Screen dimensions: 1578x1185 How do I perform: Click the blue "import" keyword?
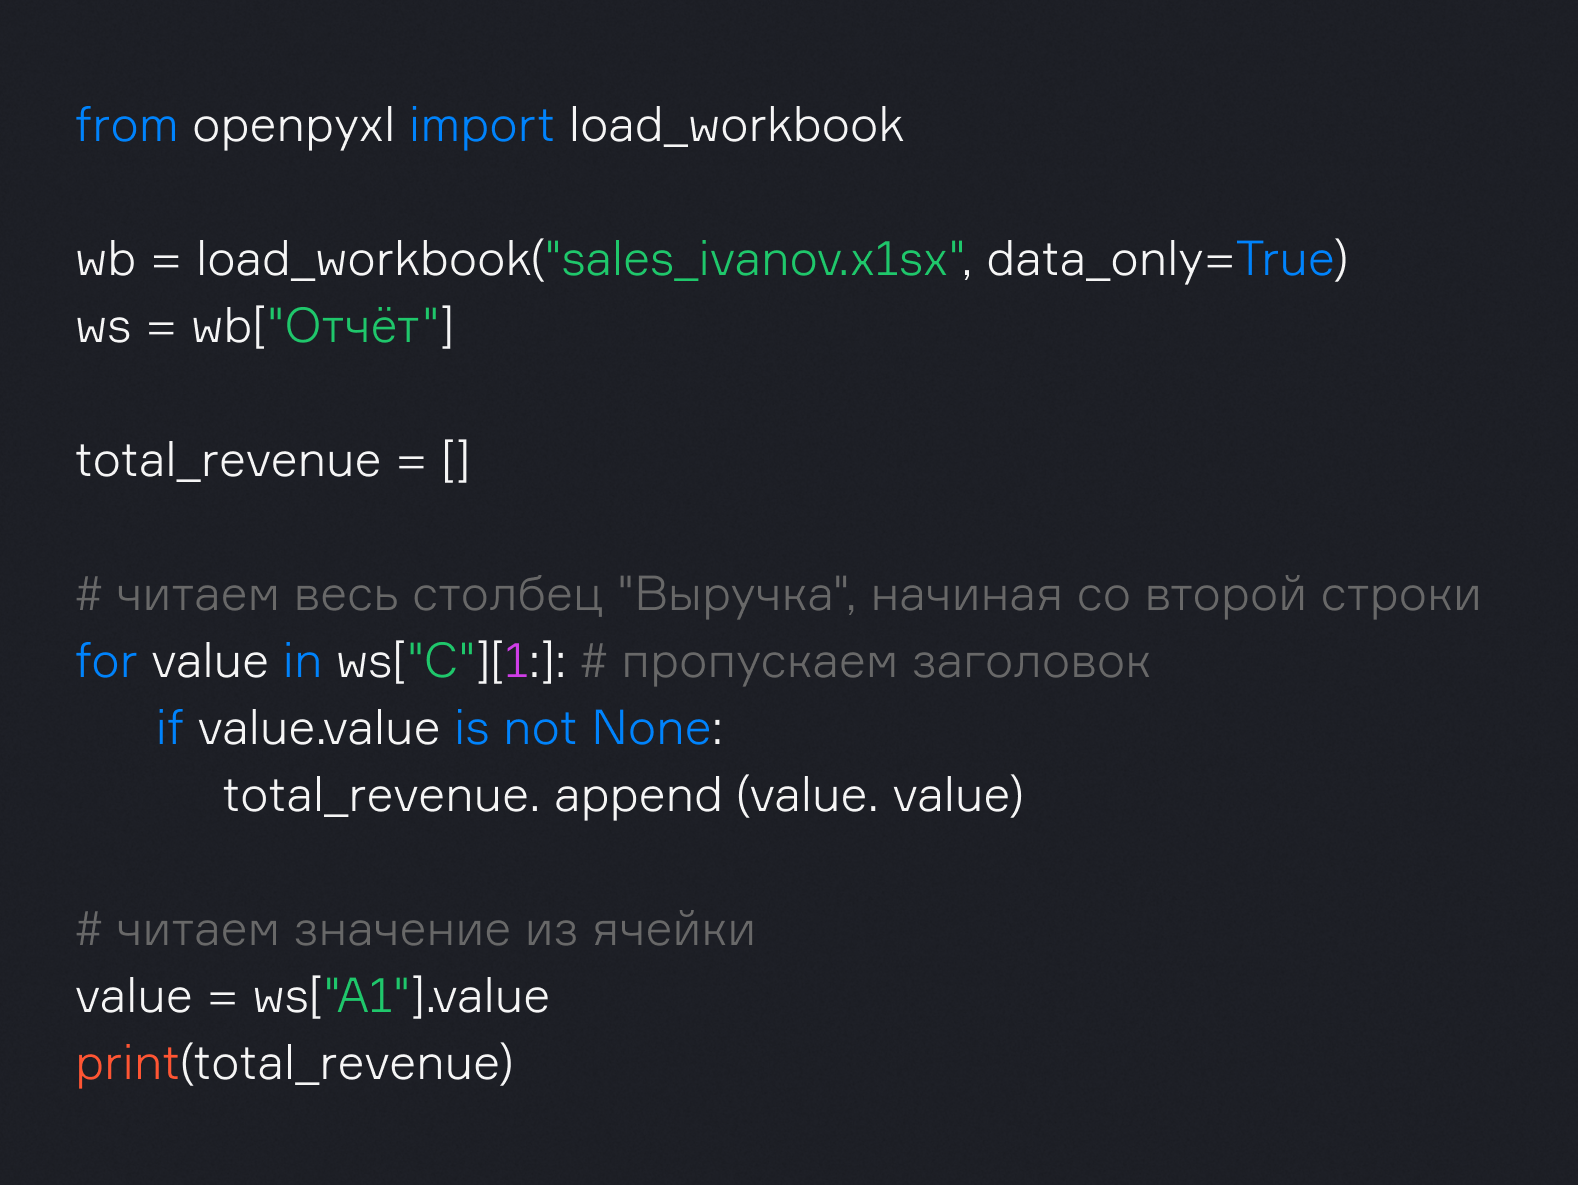tap(481, 128)
